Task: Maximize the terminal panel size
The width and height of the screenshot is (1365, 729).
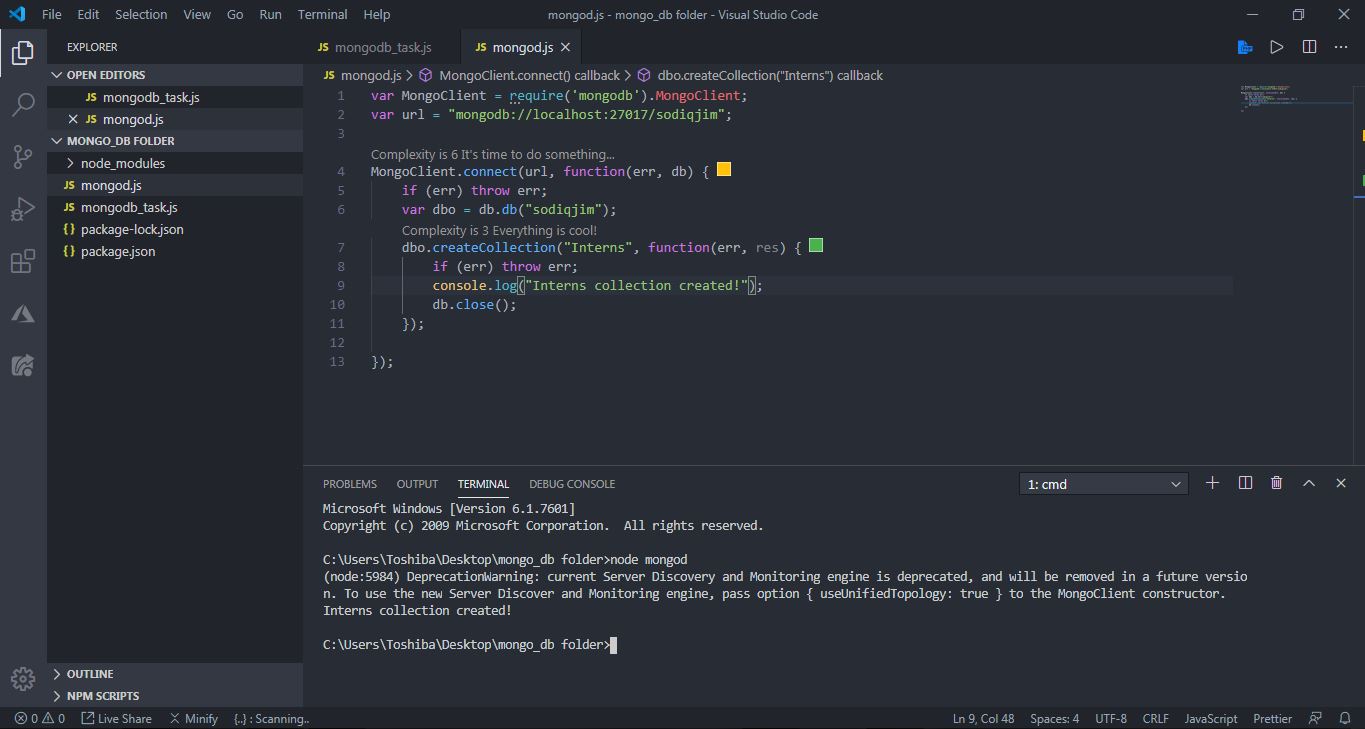Action: pos(1309,483)
